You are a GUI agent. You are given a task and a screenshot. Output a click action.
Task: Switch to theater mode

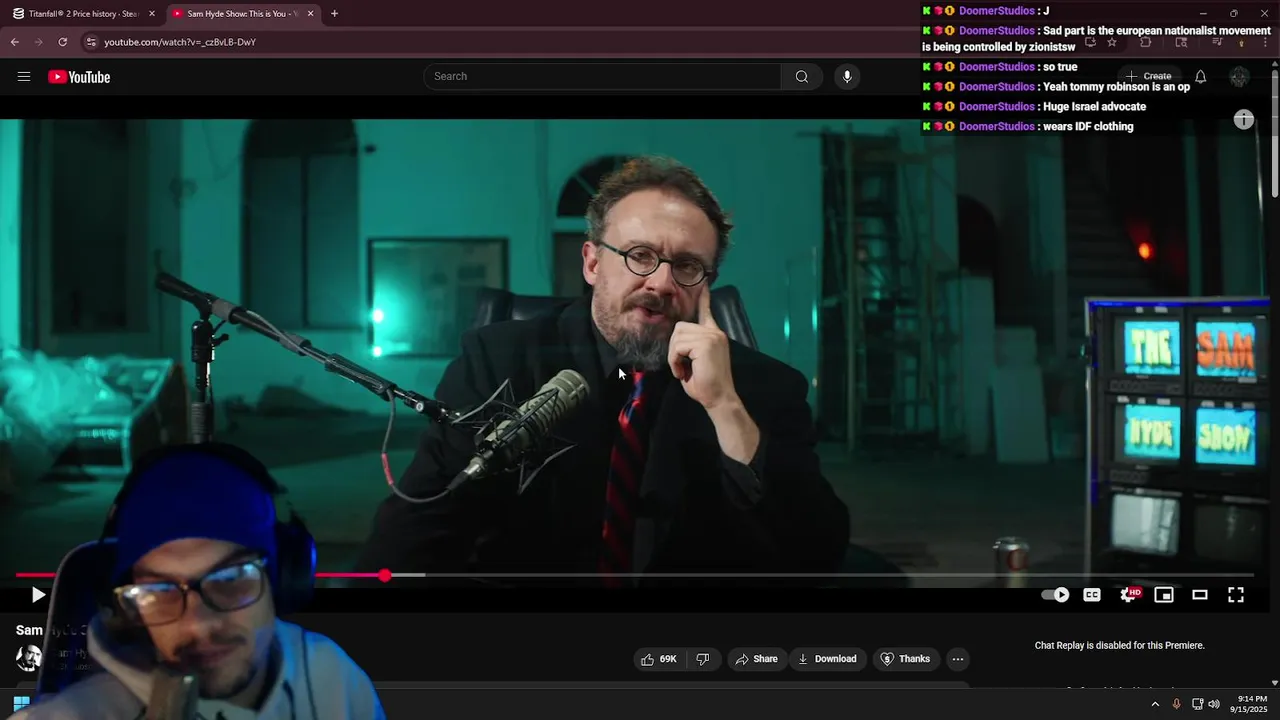1200,595
